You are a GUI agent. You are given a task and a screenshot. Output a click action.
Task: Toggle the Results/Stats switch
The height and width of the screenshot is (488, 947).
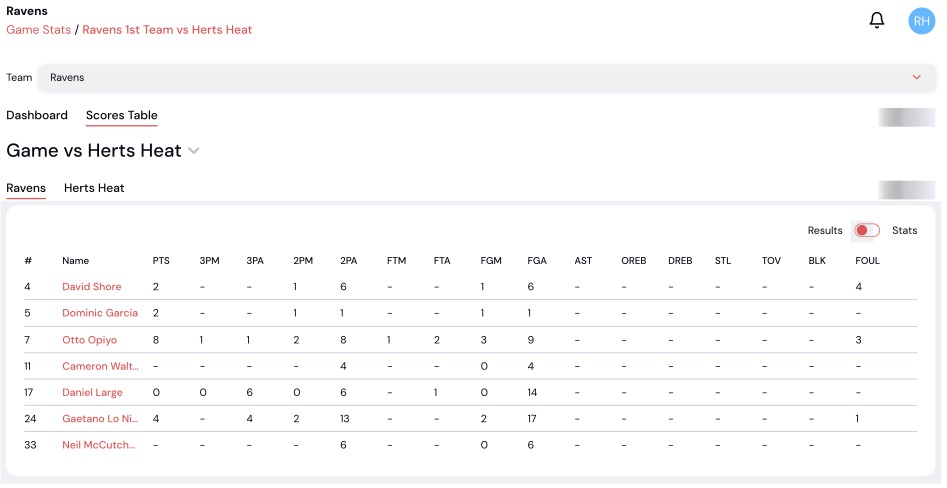867,231
